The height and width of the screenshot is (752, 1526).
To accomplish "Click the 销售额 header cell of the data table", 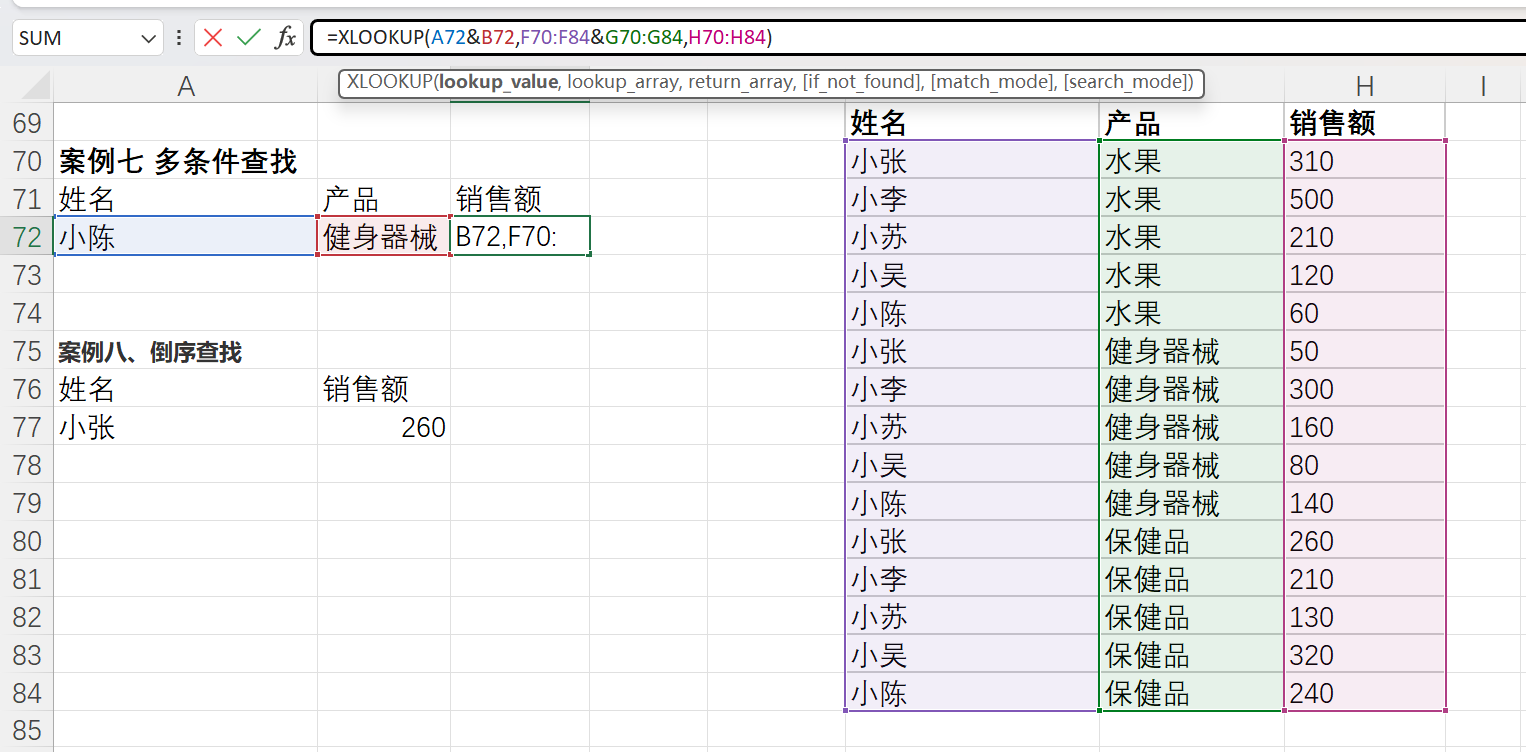I will tap(1364, 122).
